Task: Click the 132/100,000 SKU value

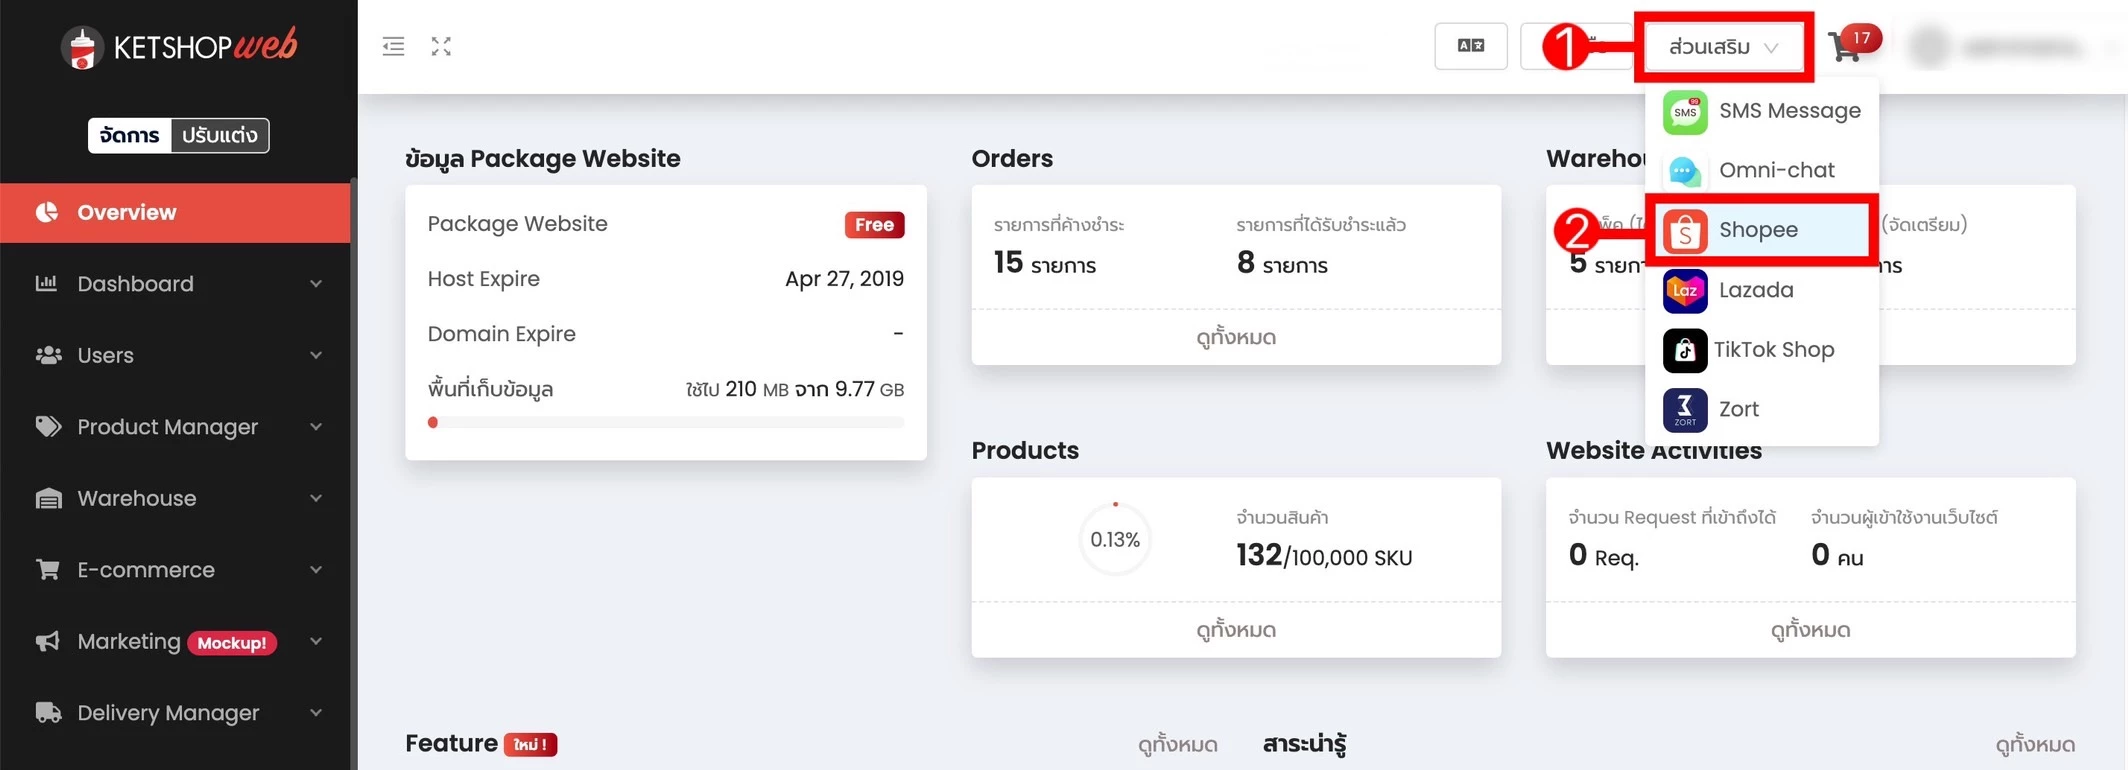Action: pos(1324,555)
